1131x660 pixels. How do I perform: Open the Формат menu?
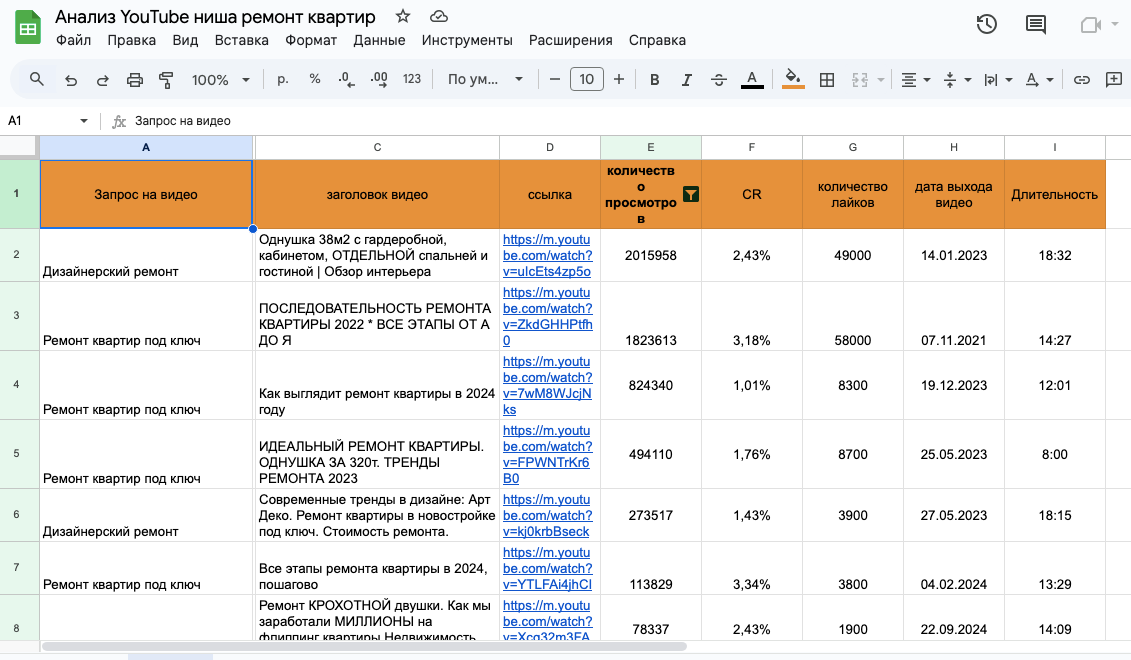point(311,40)
